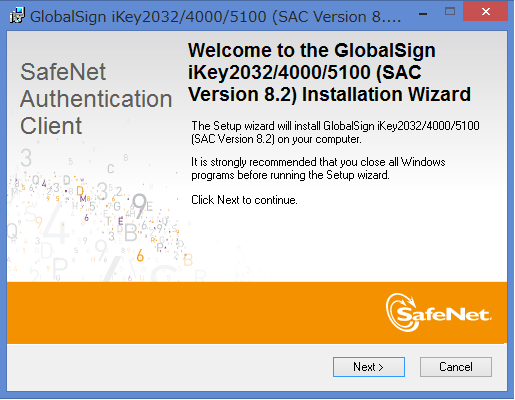Image resolution: width=515 pixels, height=400 pixels.
Task: Click 'The Setup wizard will install' paragraph
Action: tap(335, 132)
